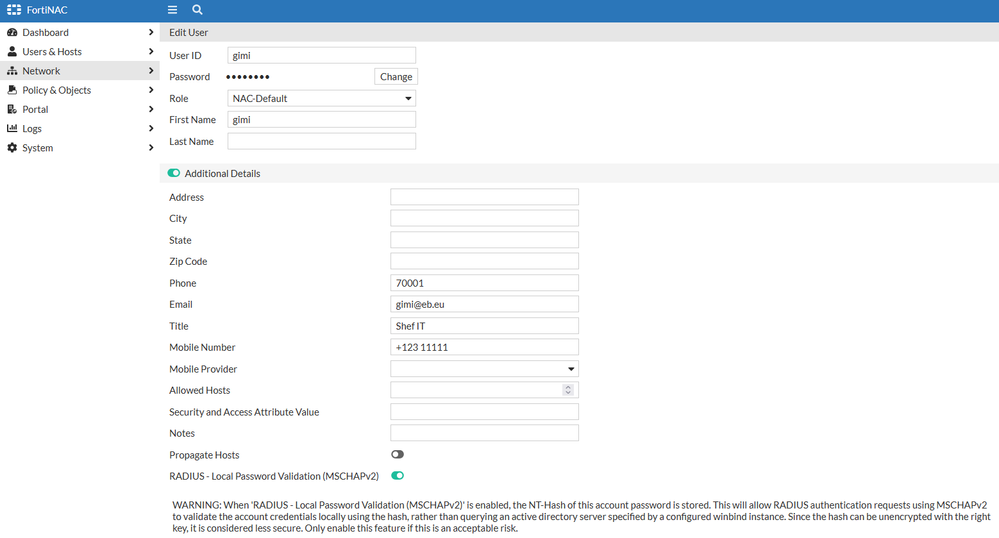Click the Policy & Objects icon
Screen dimensions: 999x538
tap(12, 90)
